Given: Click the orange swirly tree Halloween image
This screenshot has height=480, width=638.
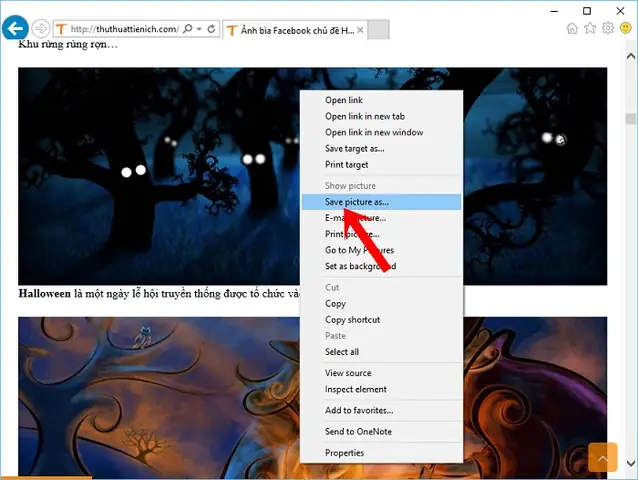Looking at the screenshot, I should click(159, 398).
